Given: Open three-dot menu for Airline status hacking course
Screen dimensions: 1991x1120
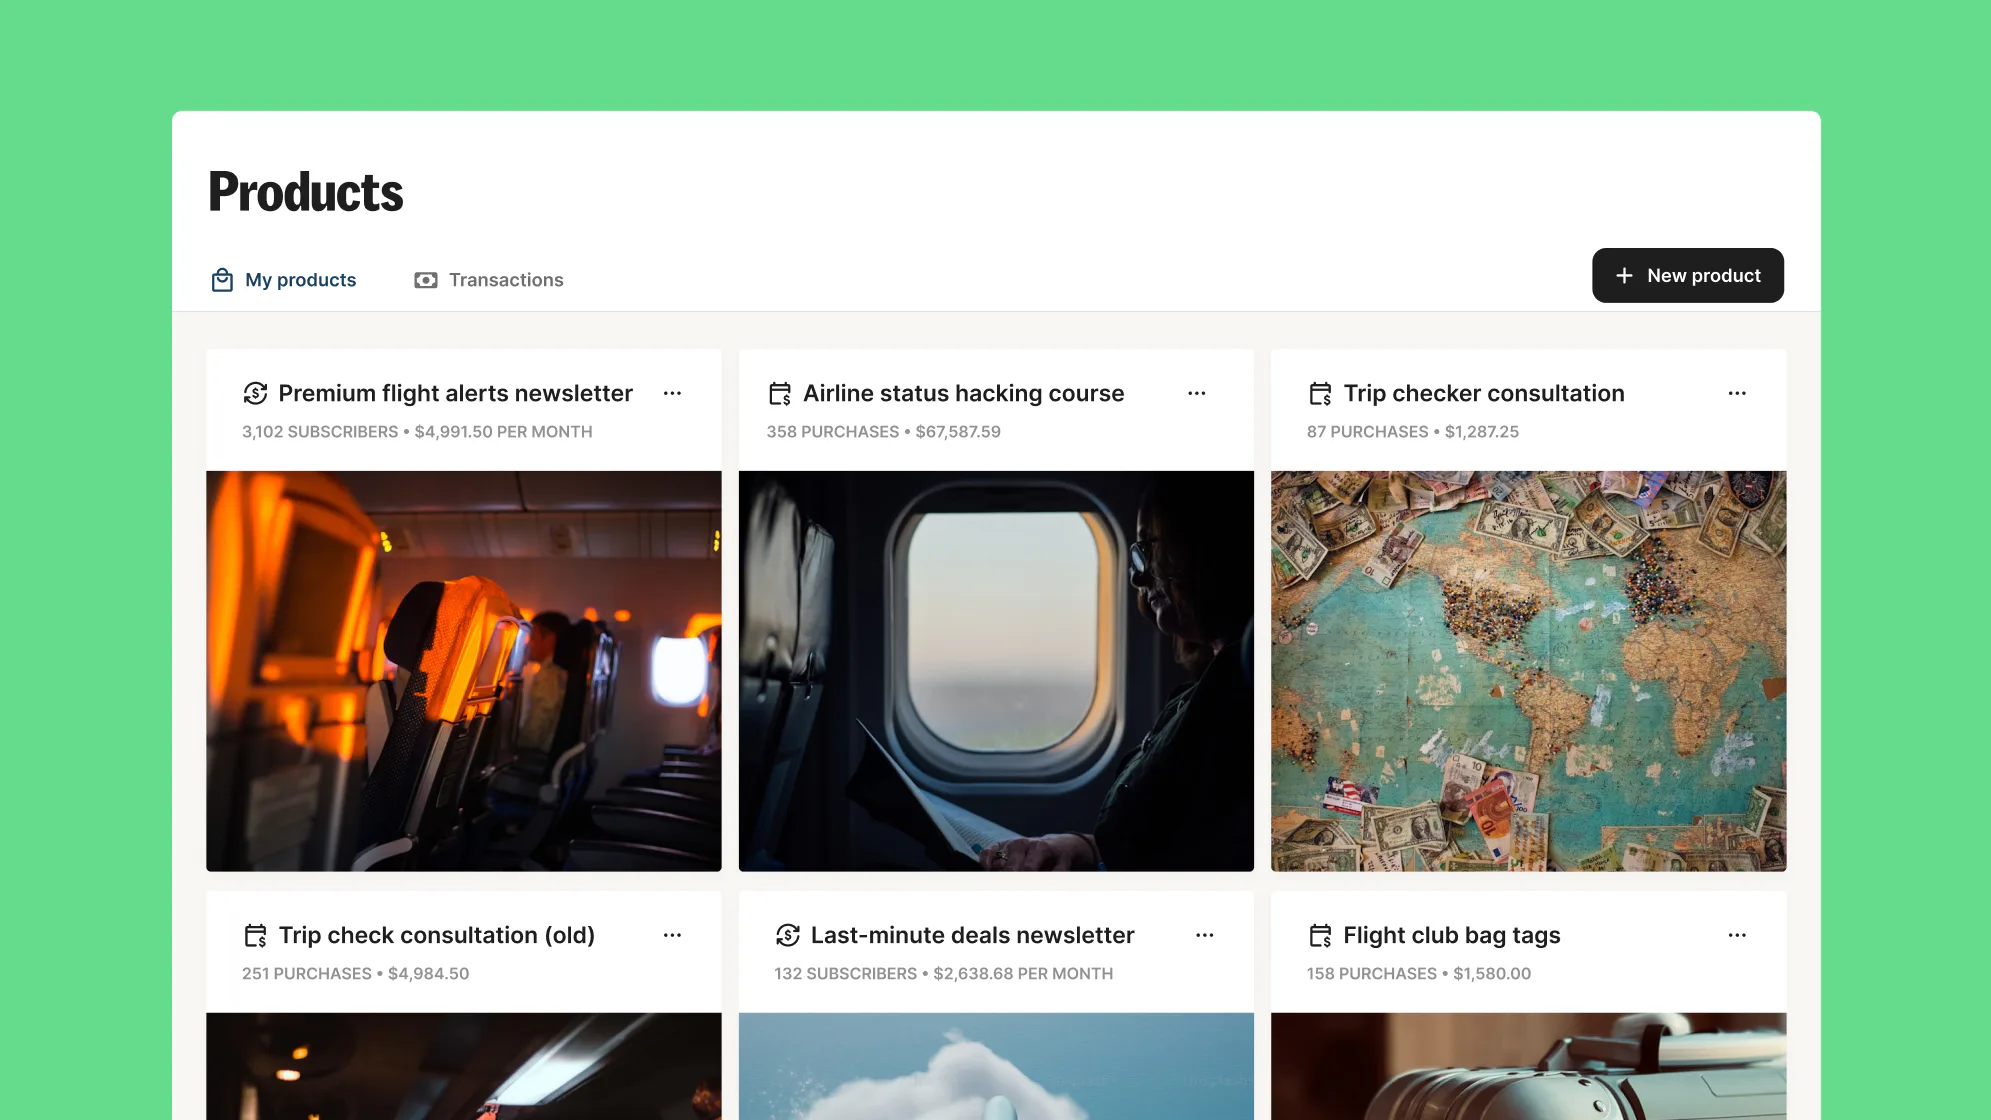Looking at the screenshot, I should point(1197,394).
